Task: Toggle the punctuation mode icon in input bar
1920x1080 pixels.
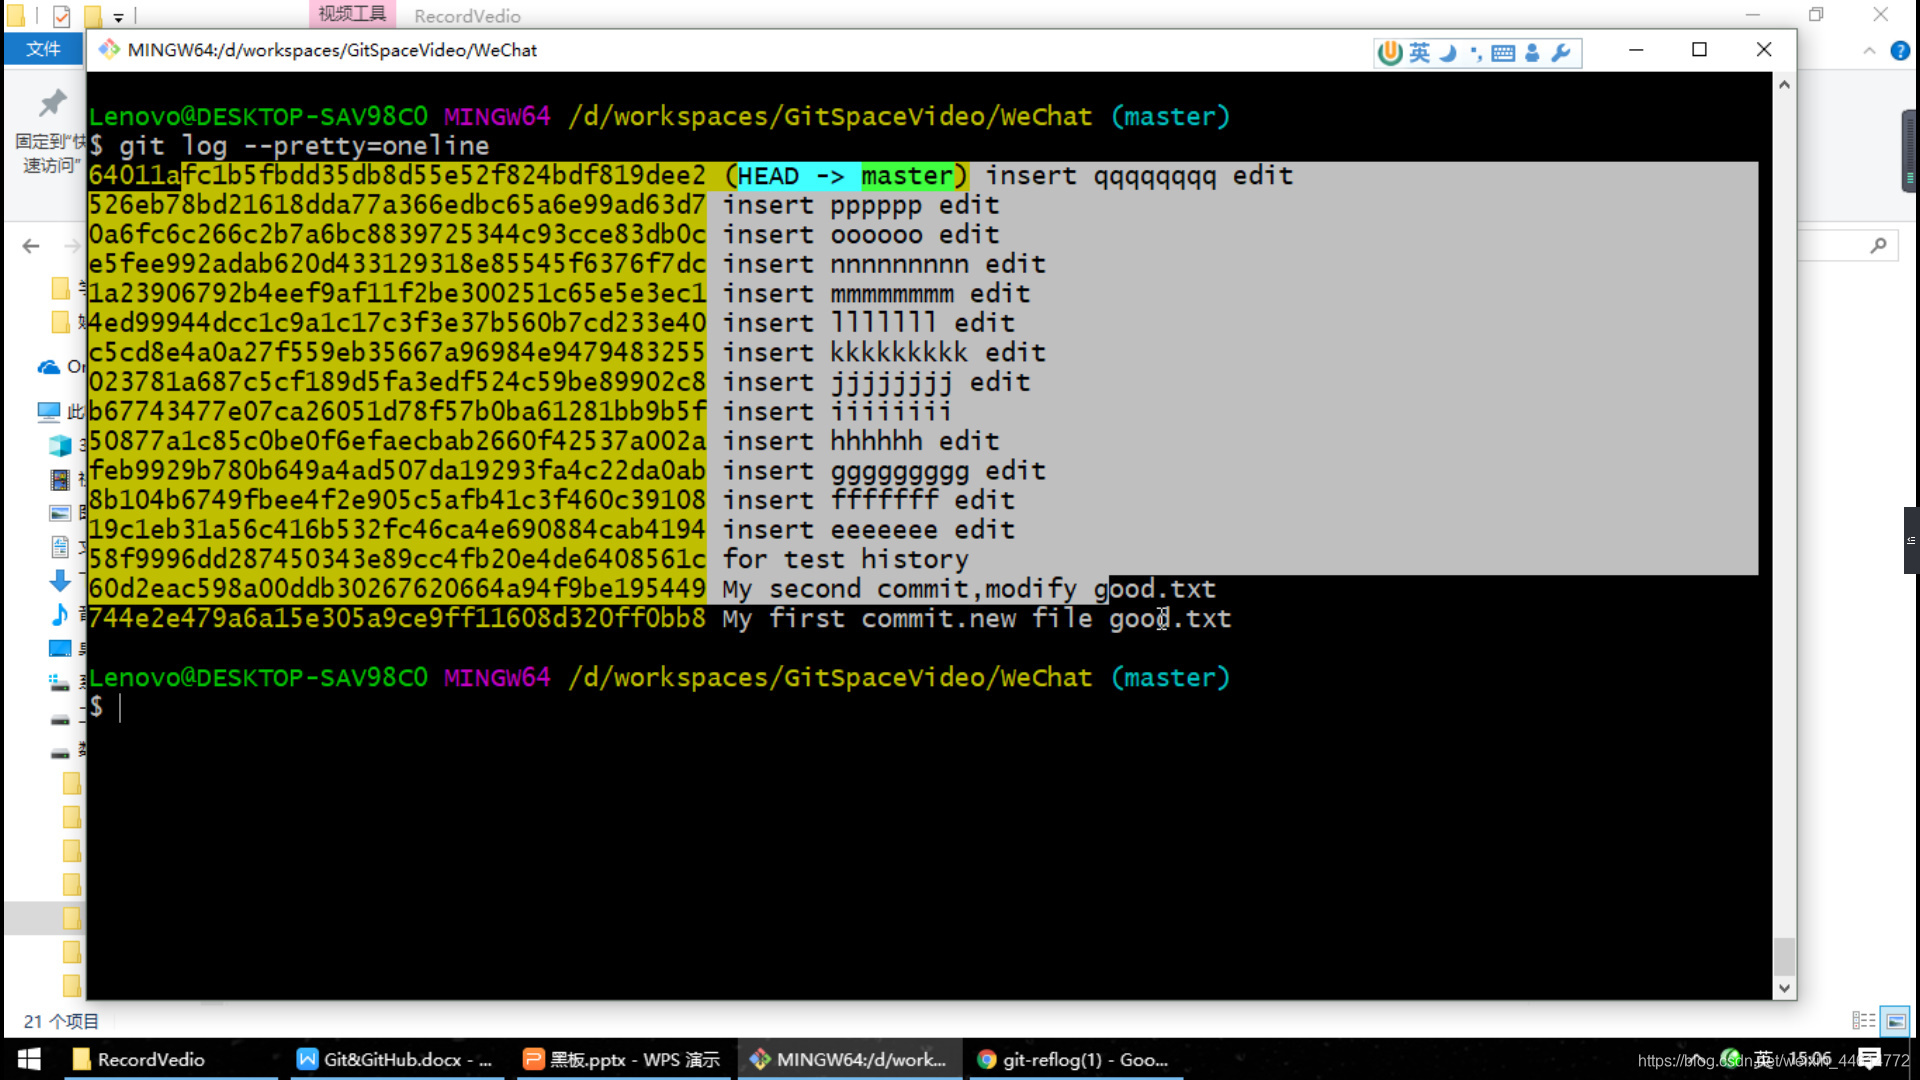Action: pos(1476,53)
